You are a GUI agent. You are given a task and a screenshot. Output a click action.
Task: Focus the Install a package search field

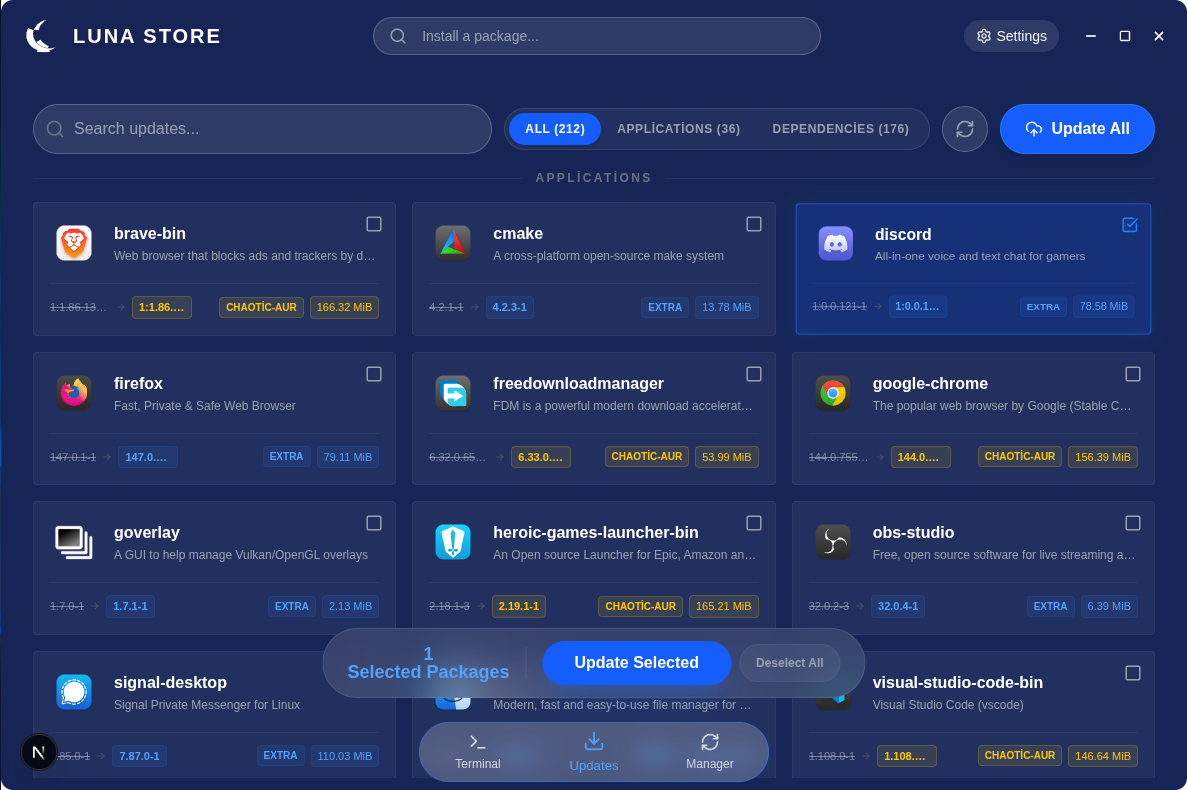[597, 36]
